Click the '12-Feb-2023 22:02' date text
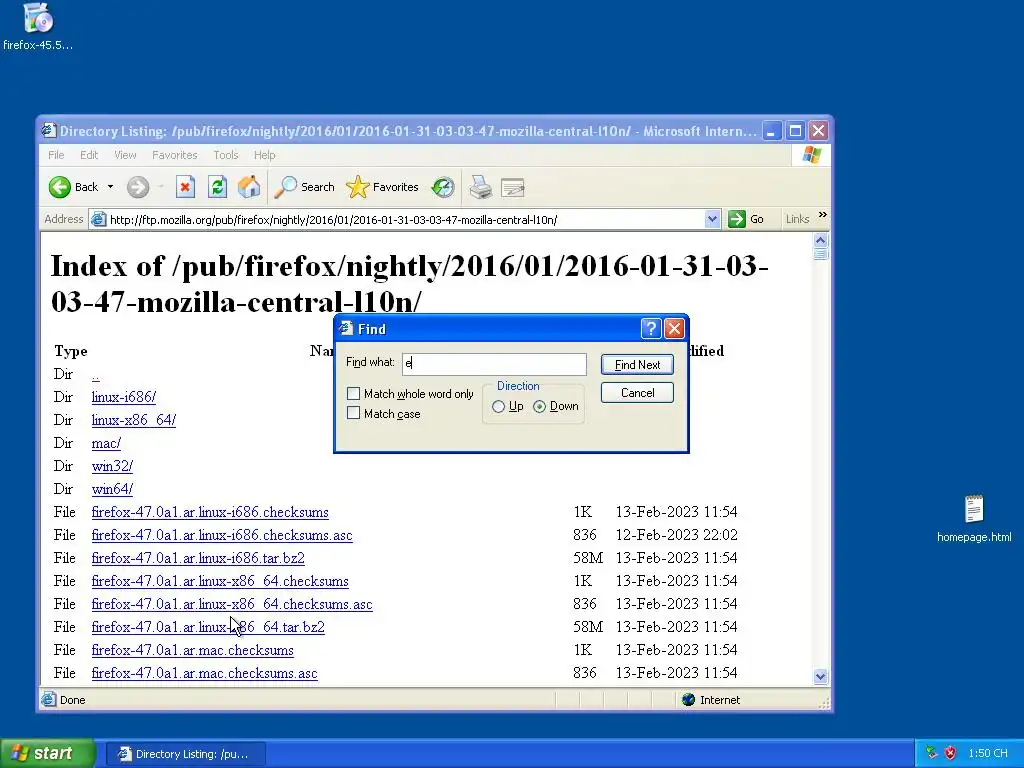This screenshot has width=1024, height=768. [x=677, y=536]
